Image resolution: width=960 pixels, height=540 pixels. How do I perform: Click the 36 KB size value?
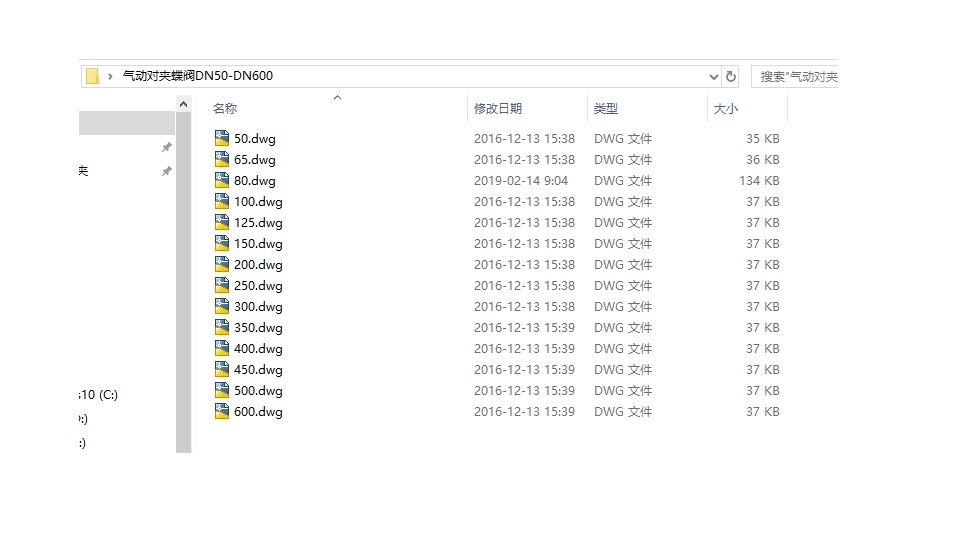(x=763, y=159)
